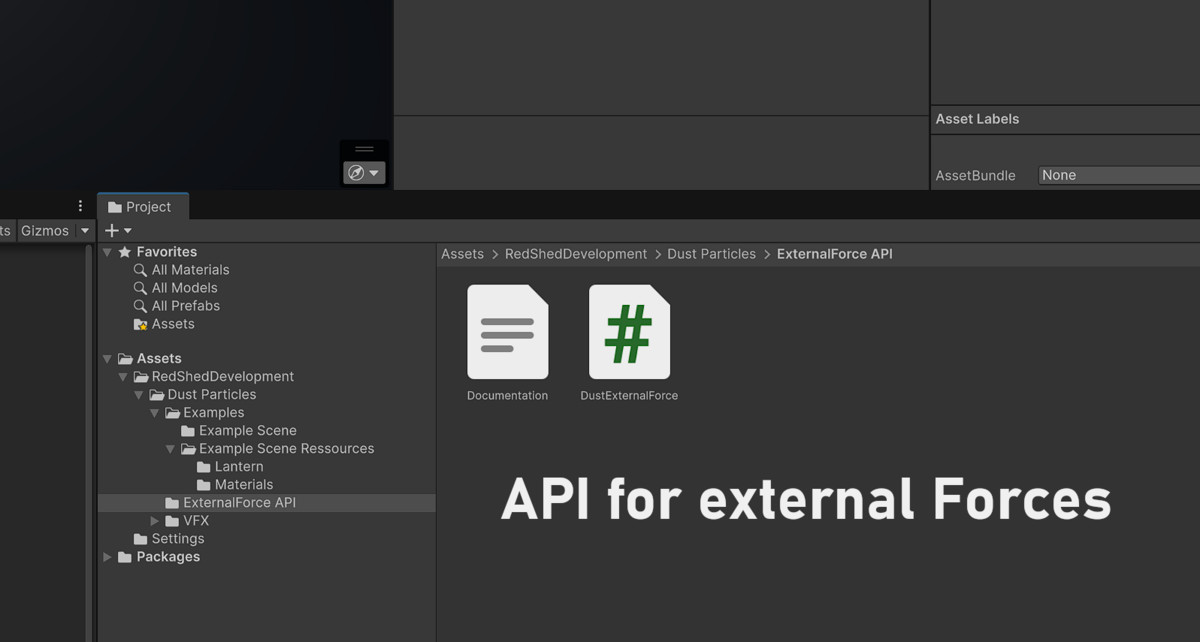1200x642 pixels.
Task: Select the Packages folder
Action: (168, 556)
